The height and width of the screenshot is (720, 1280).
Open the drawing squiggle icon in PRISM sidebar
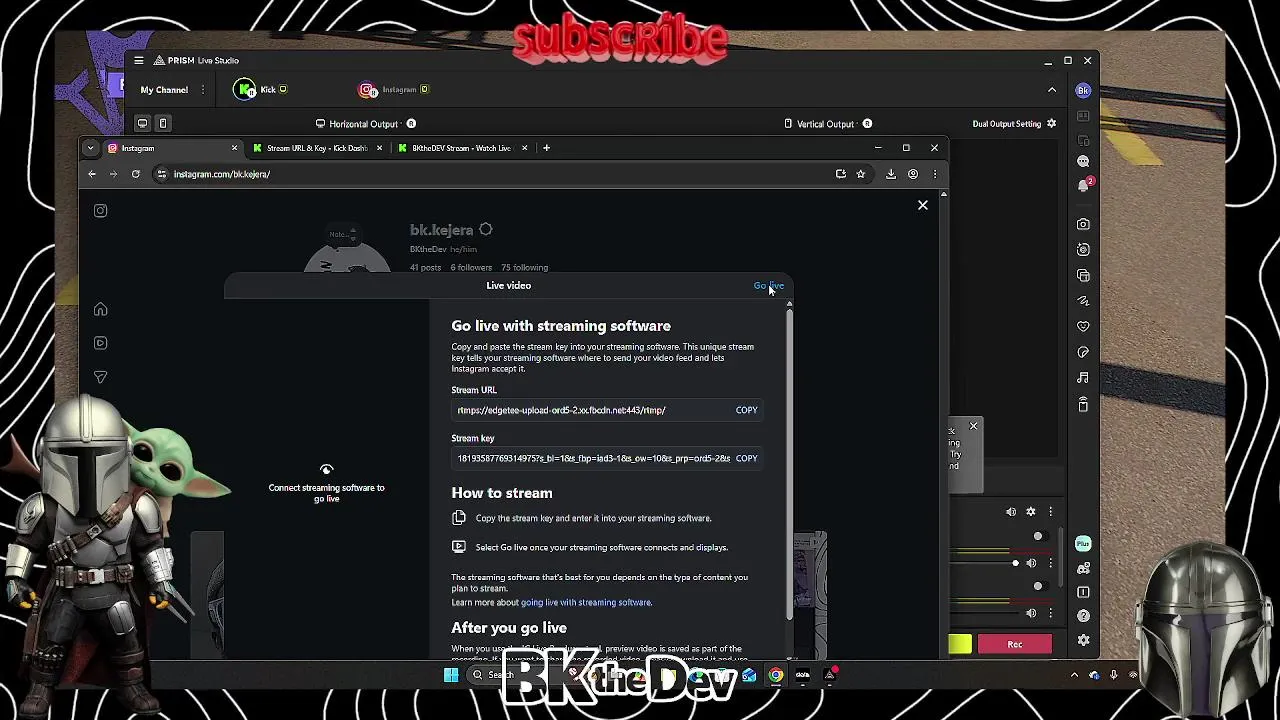(1083, 301)
